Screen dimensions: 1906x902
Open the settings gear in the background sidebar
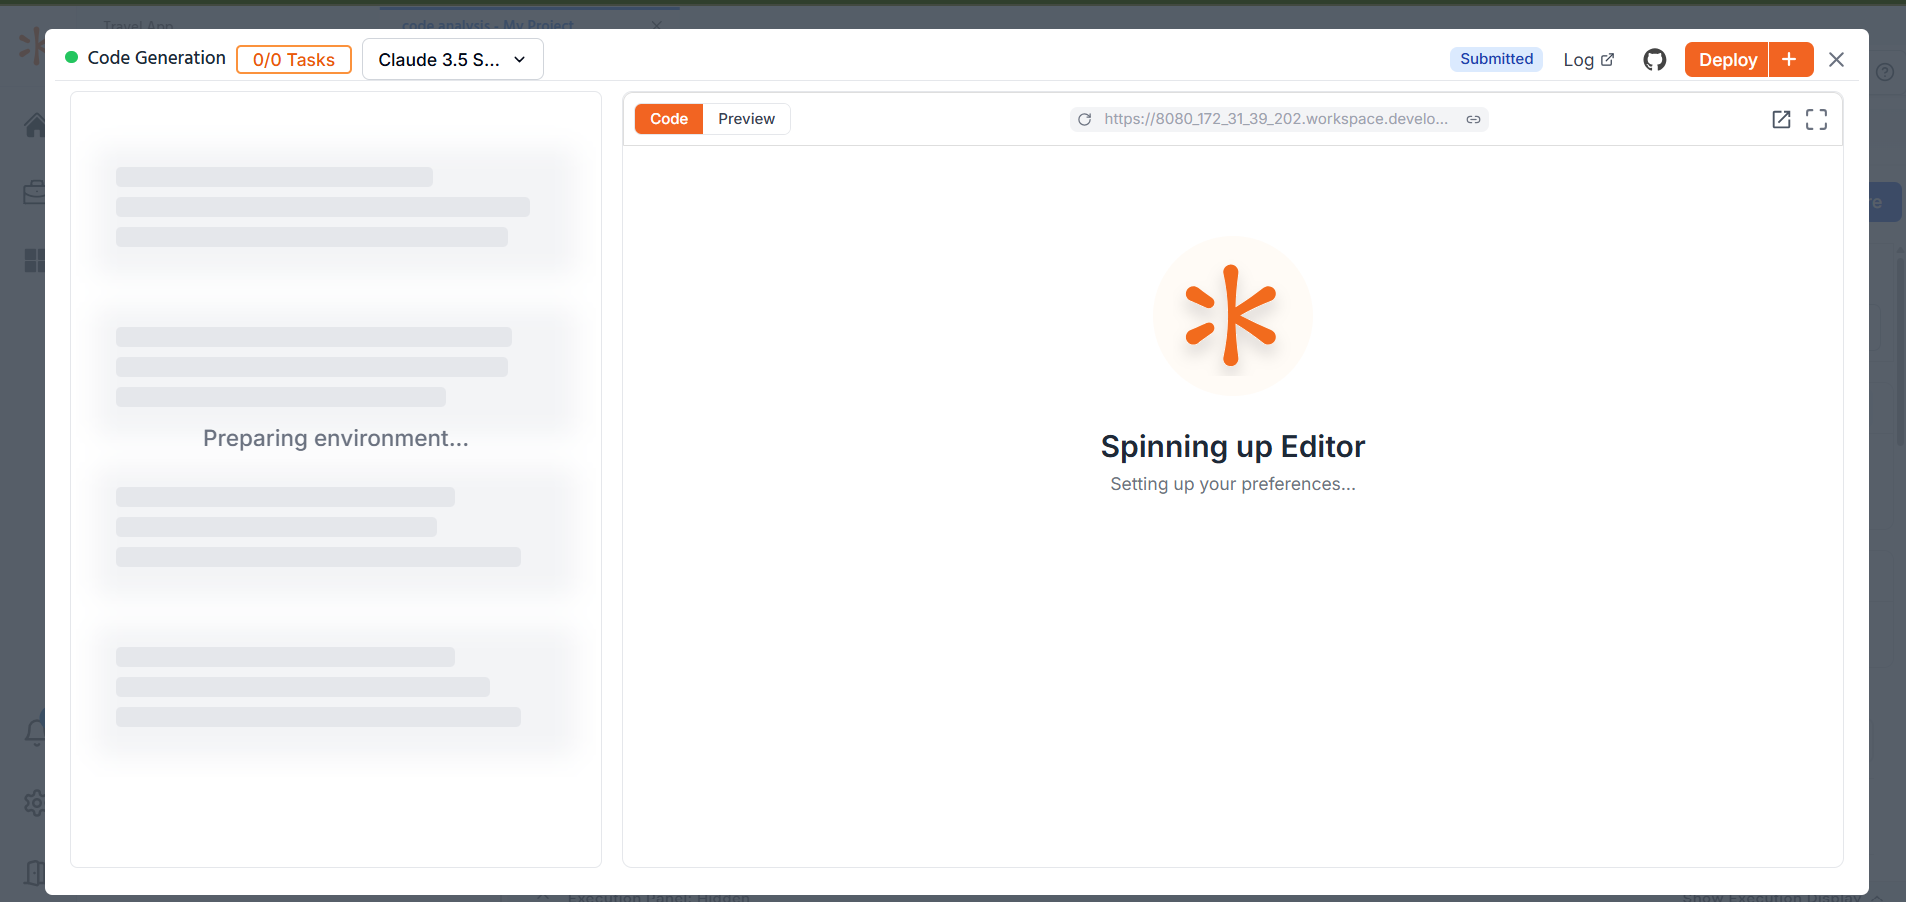click(x=34, y=802)
